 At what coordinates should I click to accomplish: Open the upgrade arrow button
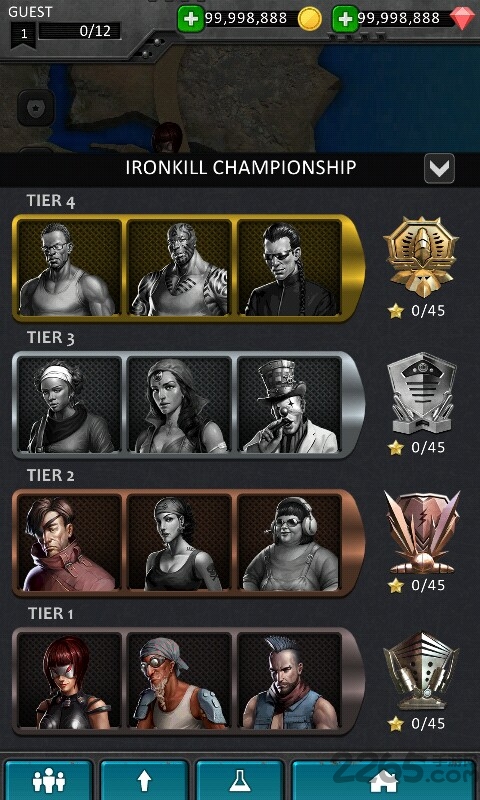(144, 781)
